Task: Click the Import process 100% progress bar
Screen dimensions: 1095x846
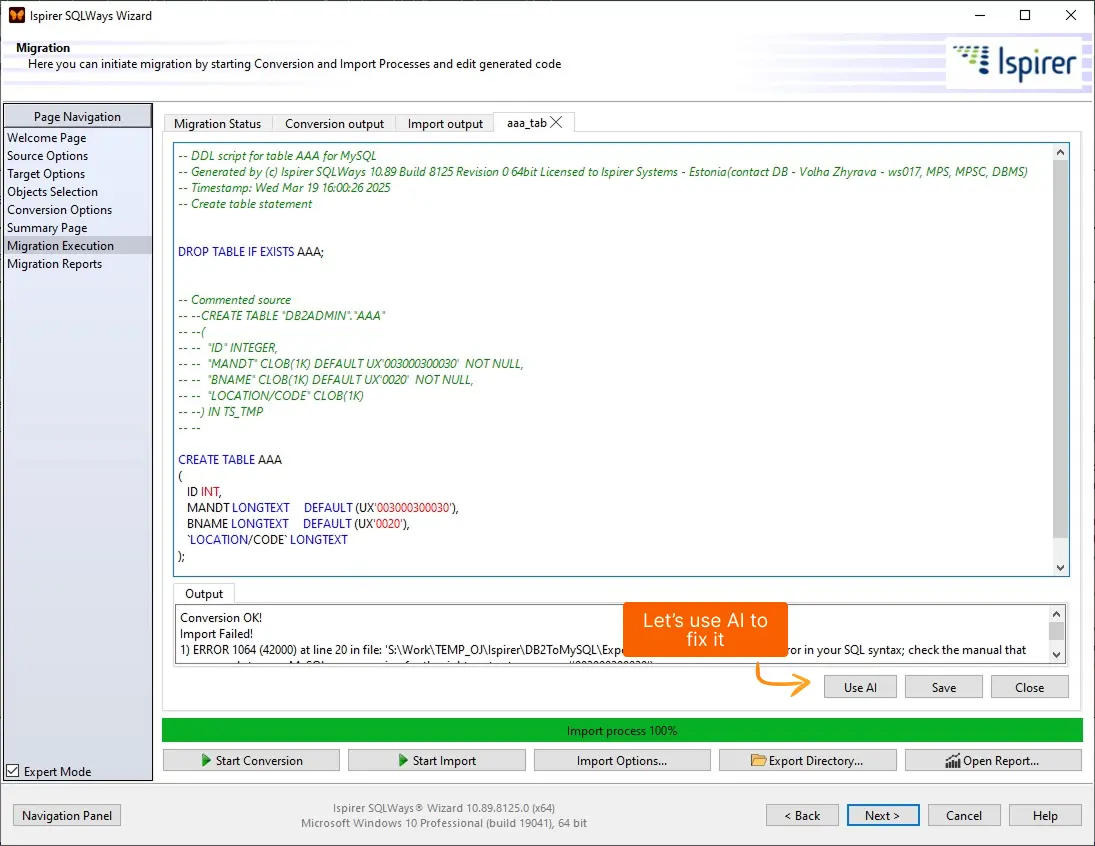Action: point(622,730)
